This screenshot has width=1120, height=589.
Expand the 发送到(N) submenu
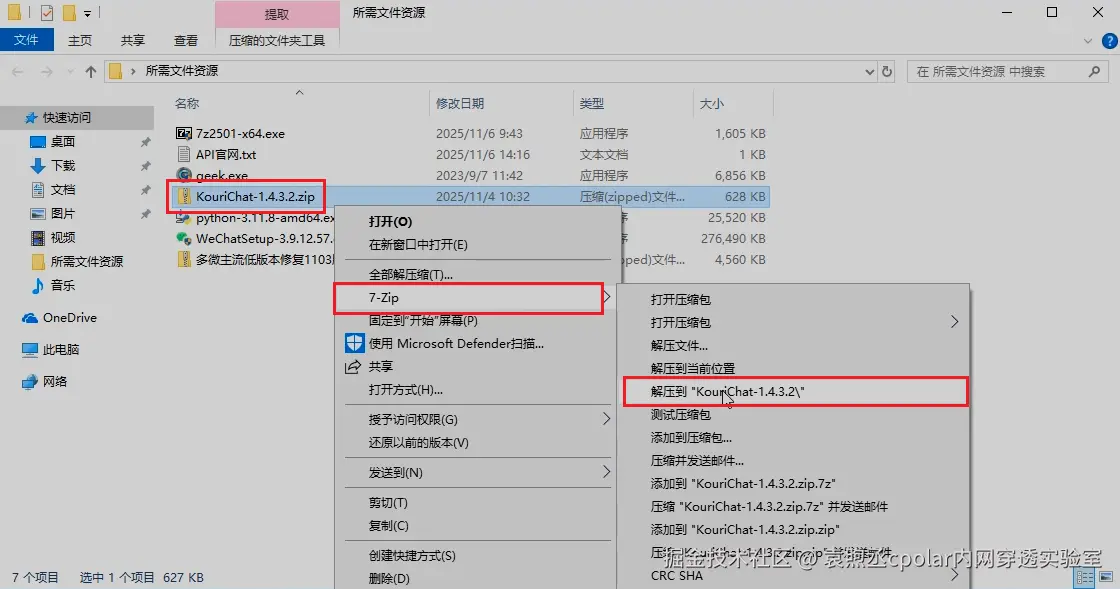477,473
